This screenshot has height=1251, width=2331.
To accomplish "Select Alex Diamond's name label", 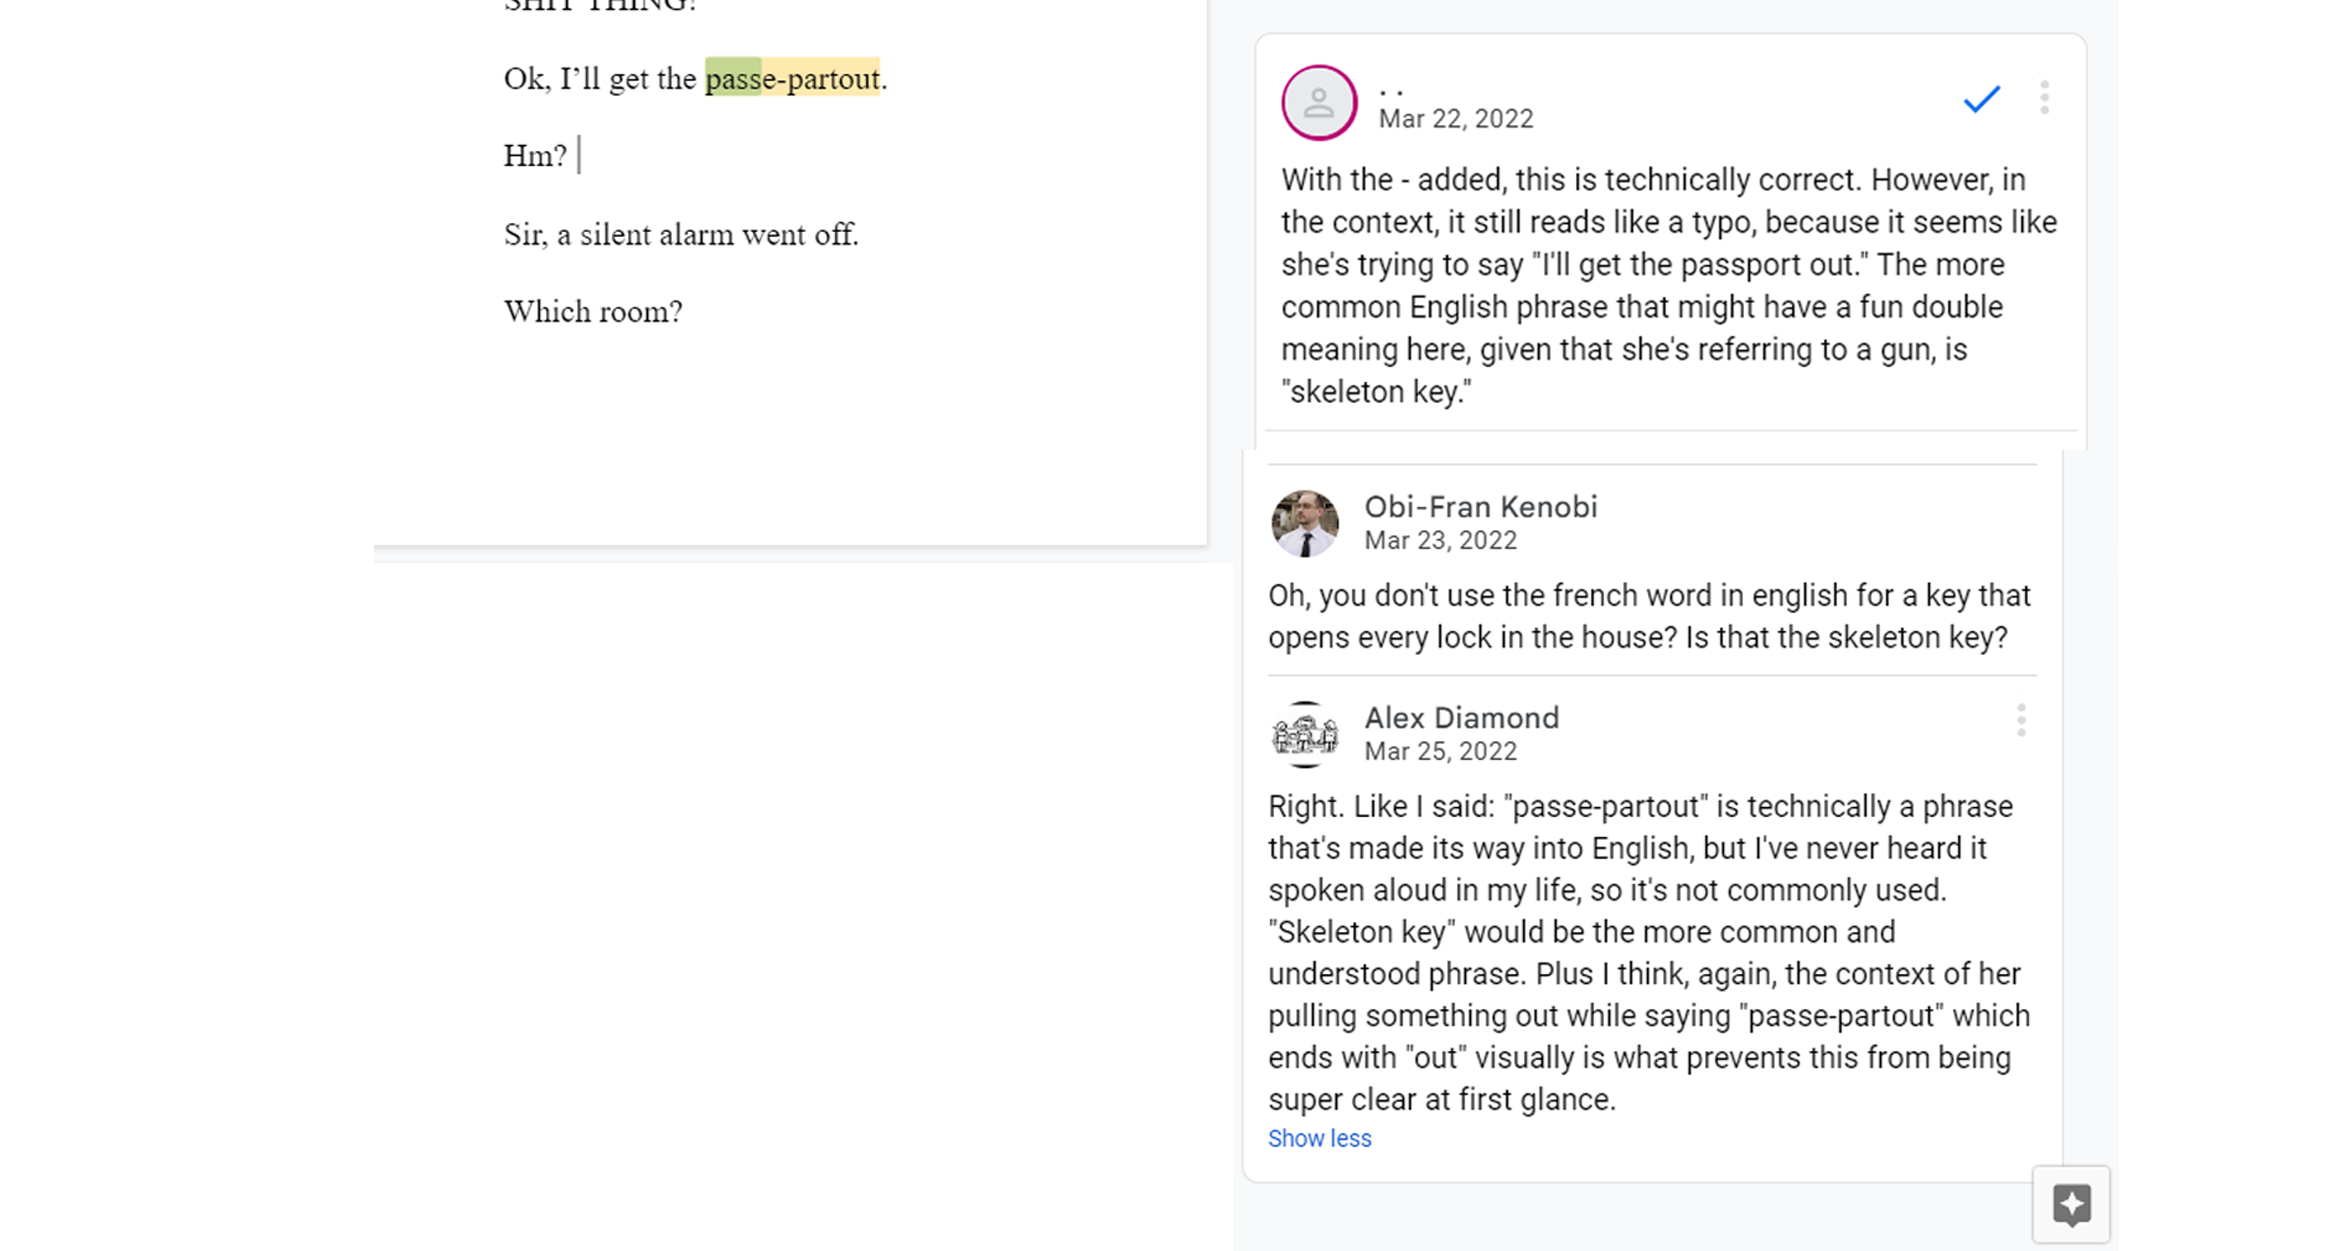I will (1461, 717).
